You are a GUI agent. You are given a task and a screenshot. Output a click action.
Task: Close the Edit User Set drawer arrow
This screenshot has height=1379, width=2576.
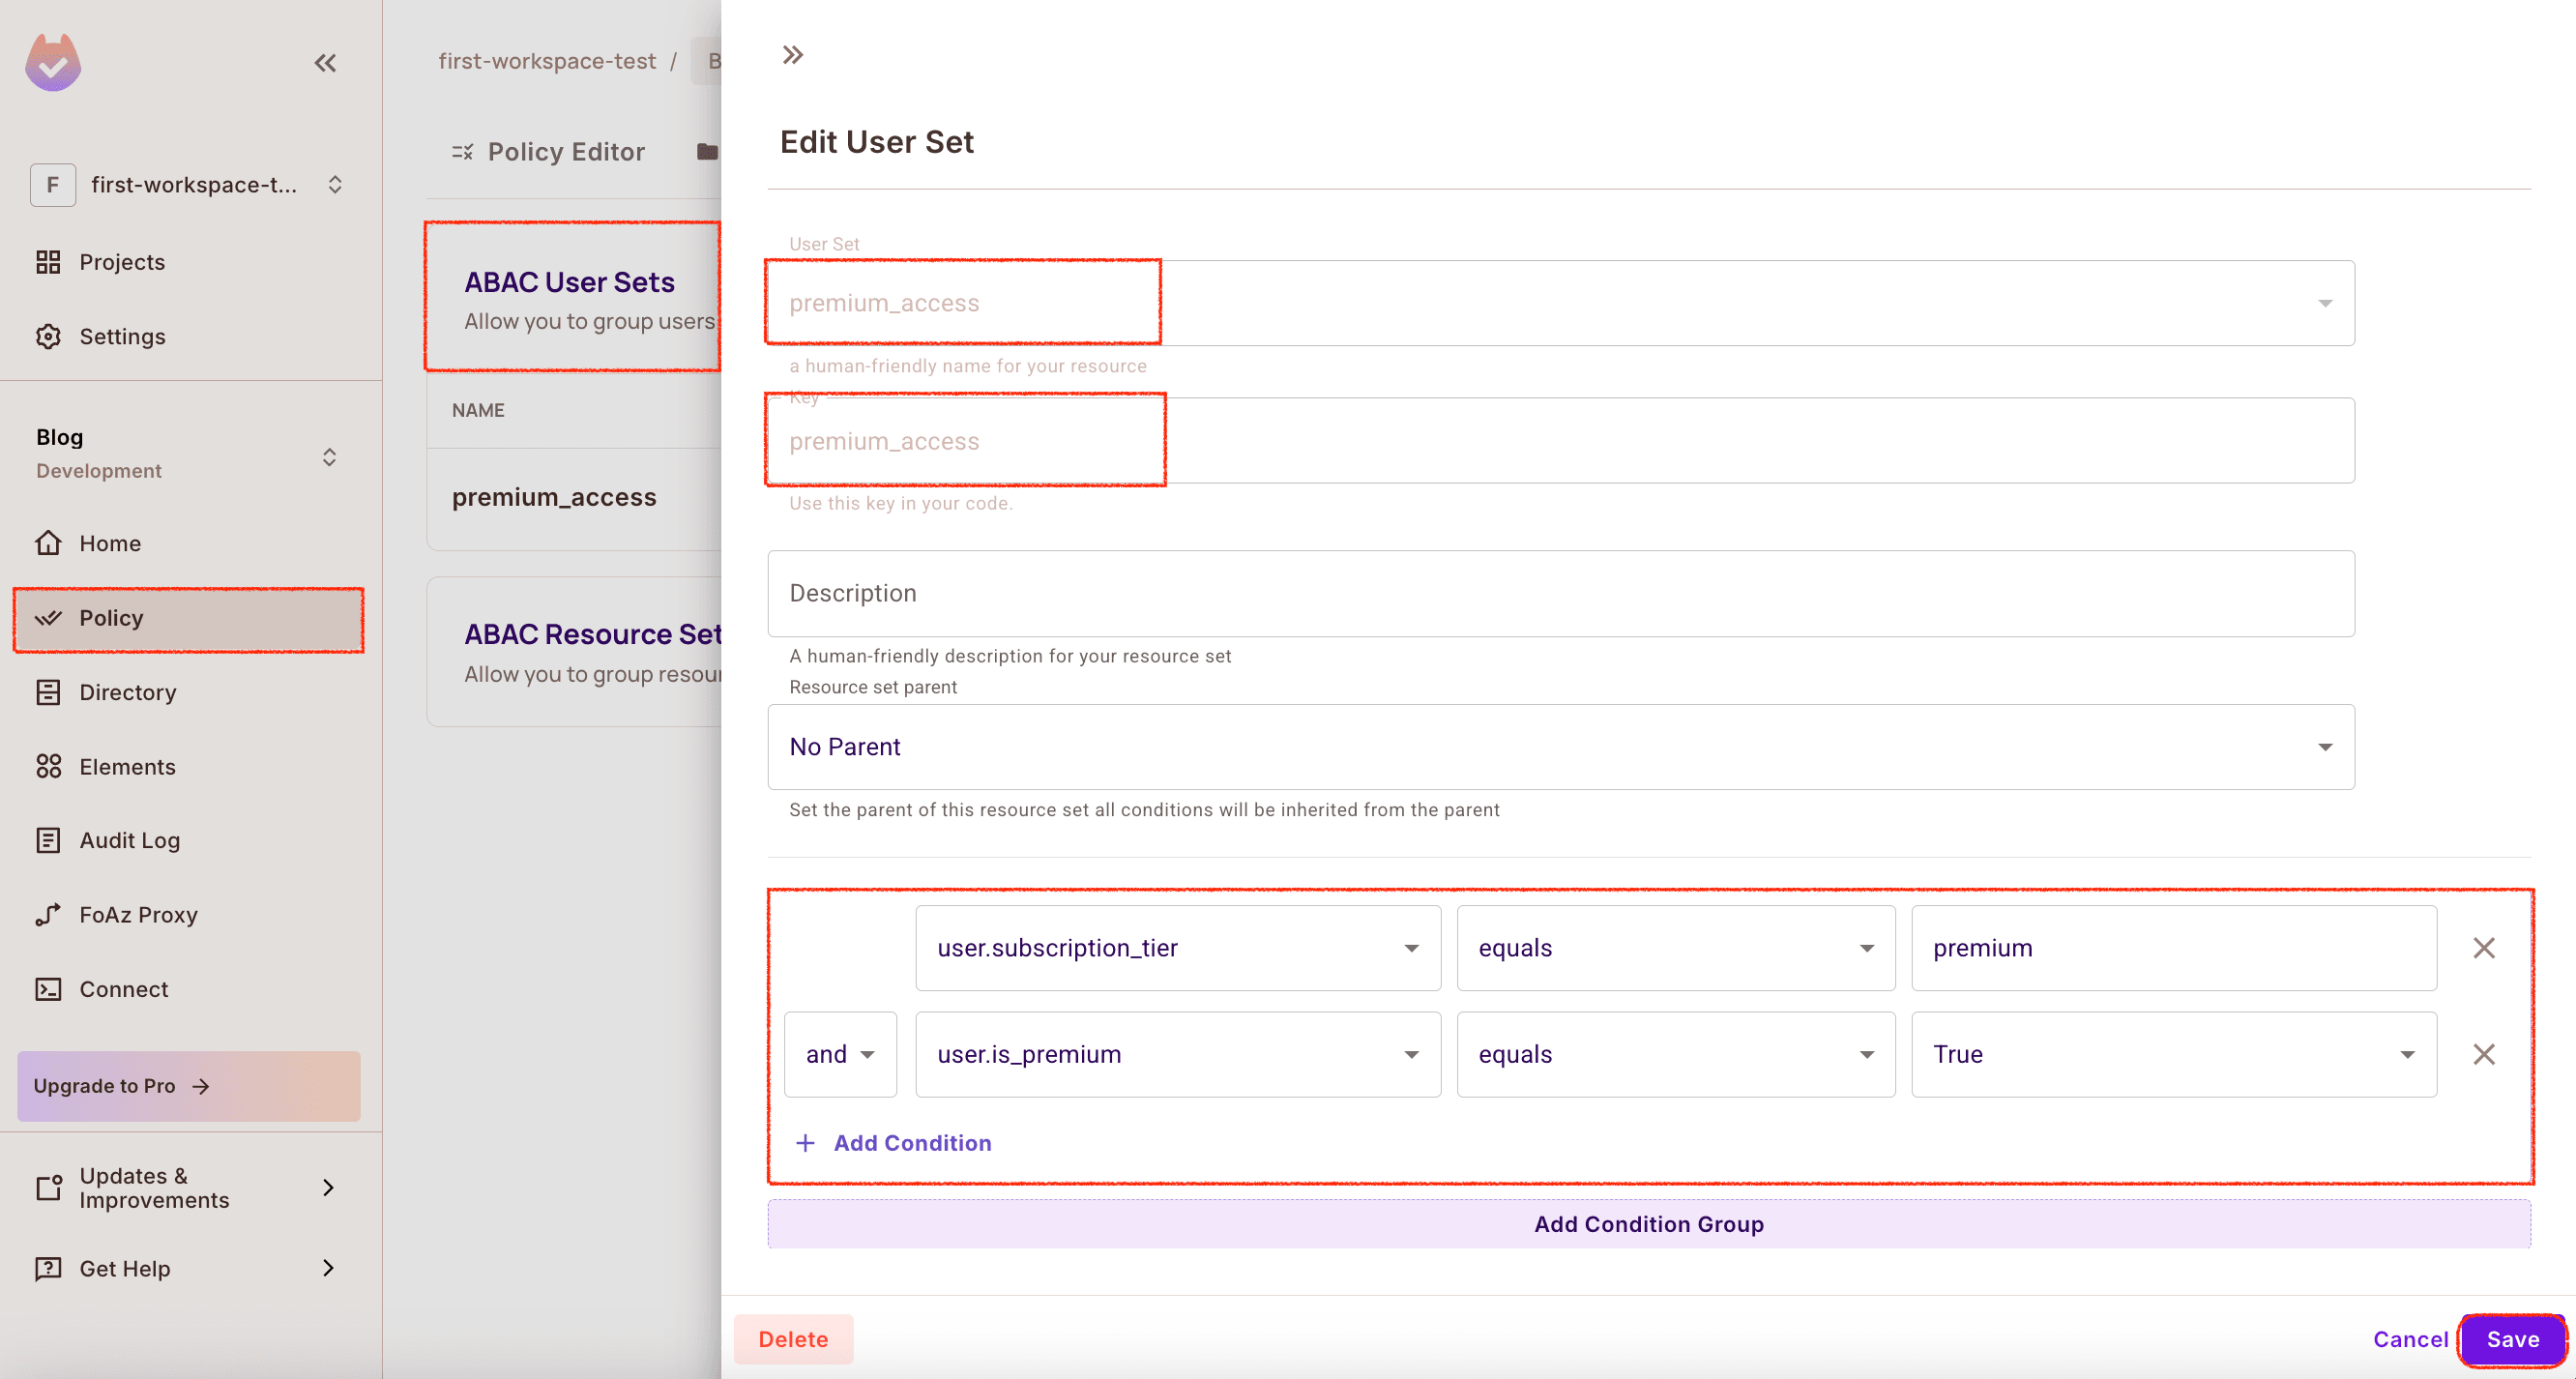tap(792, 55)
